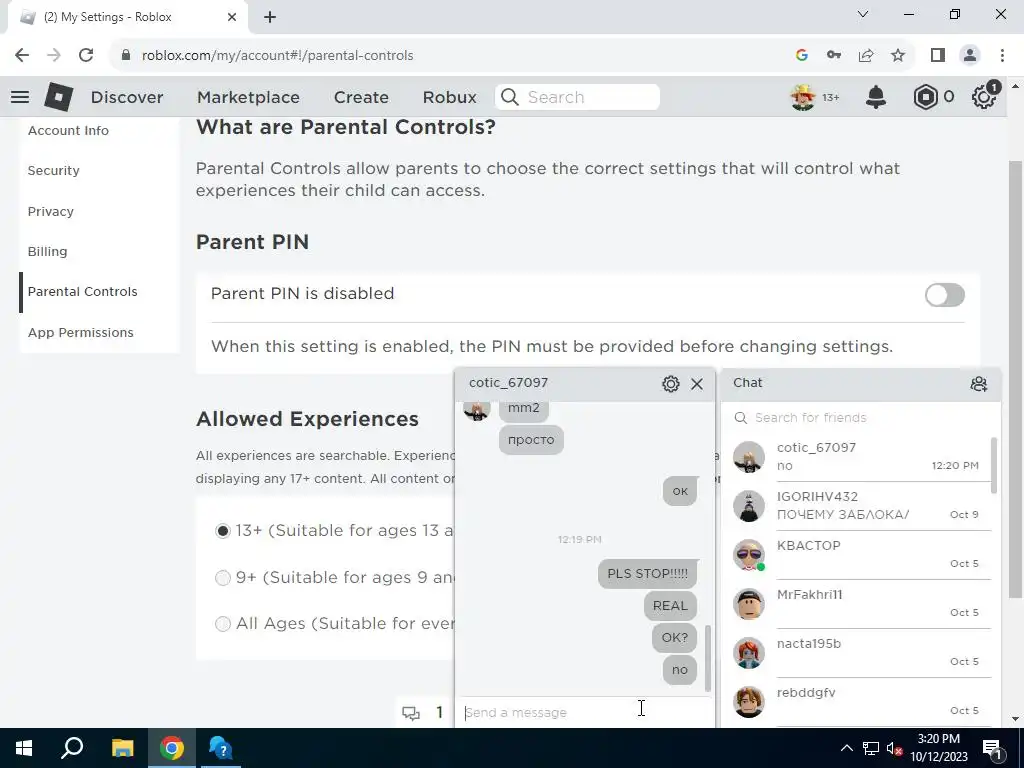Click the create chat group icon
Viewport: 1024px width, 768px height.
[978, 383]
